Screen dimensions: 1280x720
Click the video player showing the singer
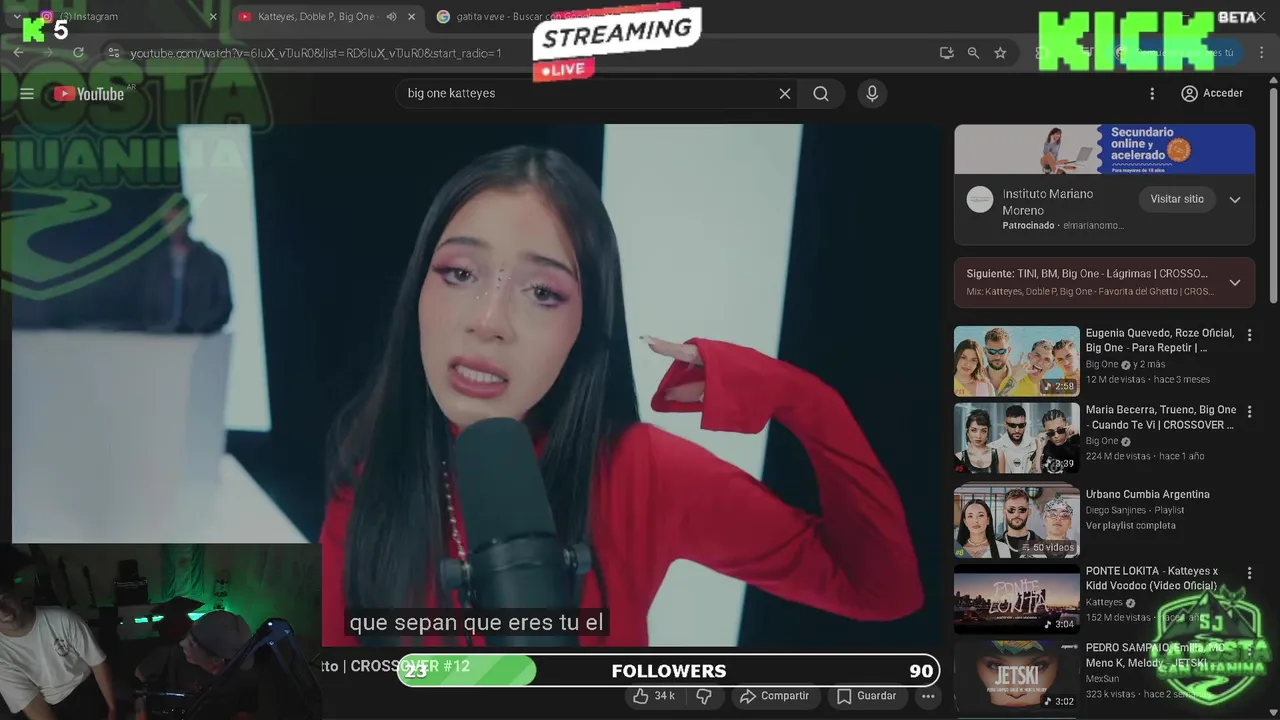(x=477, y=385)
